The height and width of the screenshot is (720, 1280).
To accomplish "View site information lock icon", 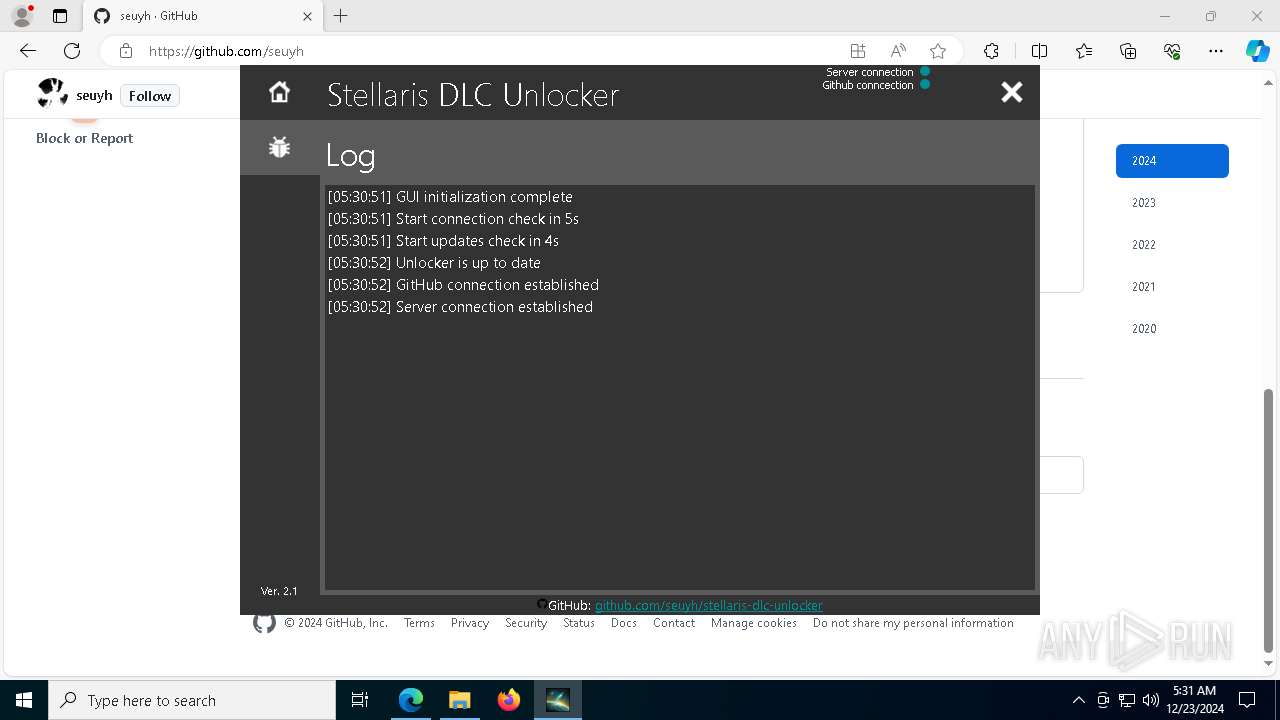I will pyautogui.click(x=126, y=51).
